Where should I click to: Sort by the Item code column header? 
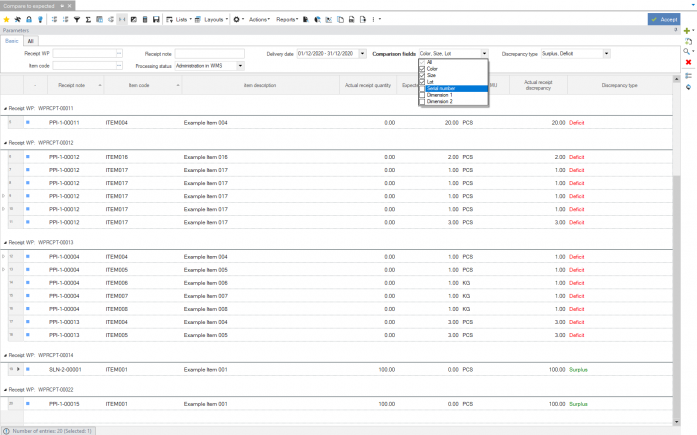[143, 85]
